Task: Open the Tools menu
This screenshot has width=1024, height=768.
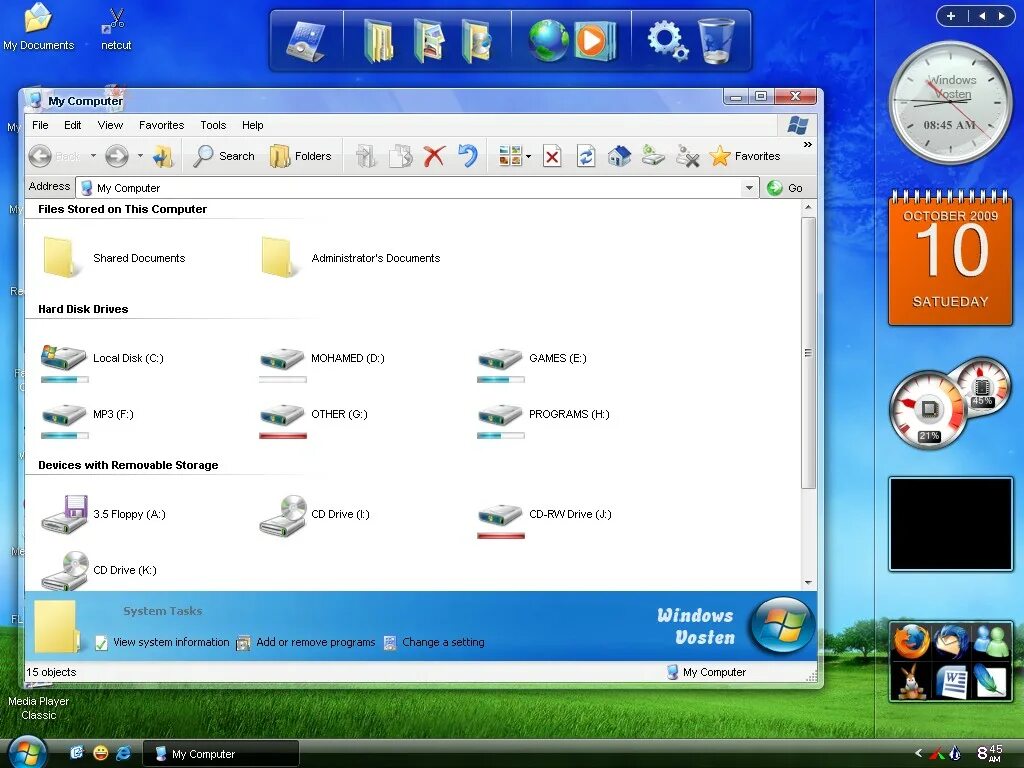Action: click(x=212, y=125)
